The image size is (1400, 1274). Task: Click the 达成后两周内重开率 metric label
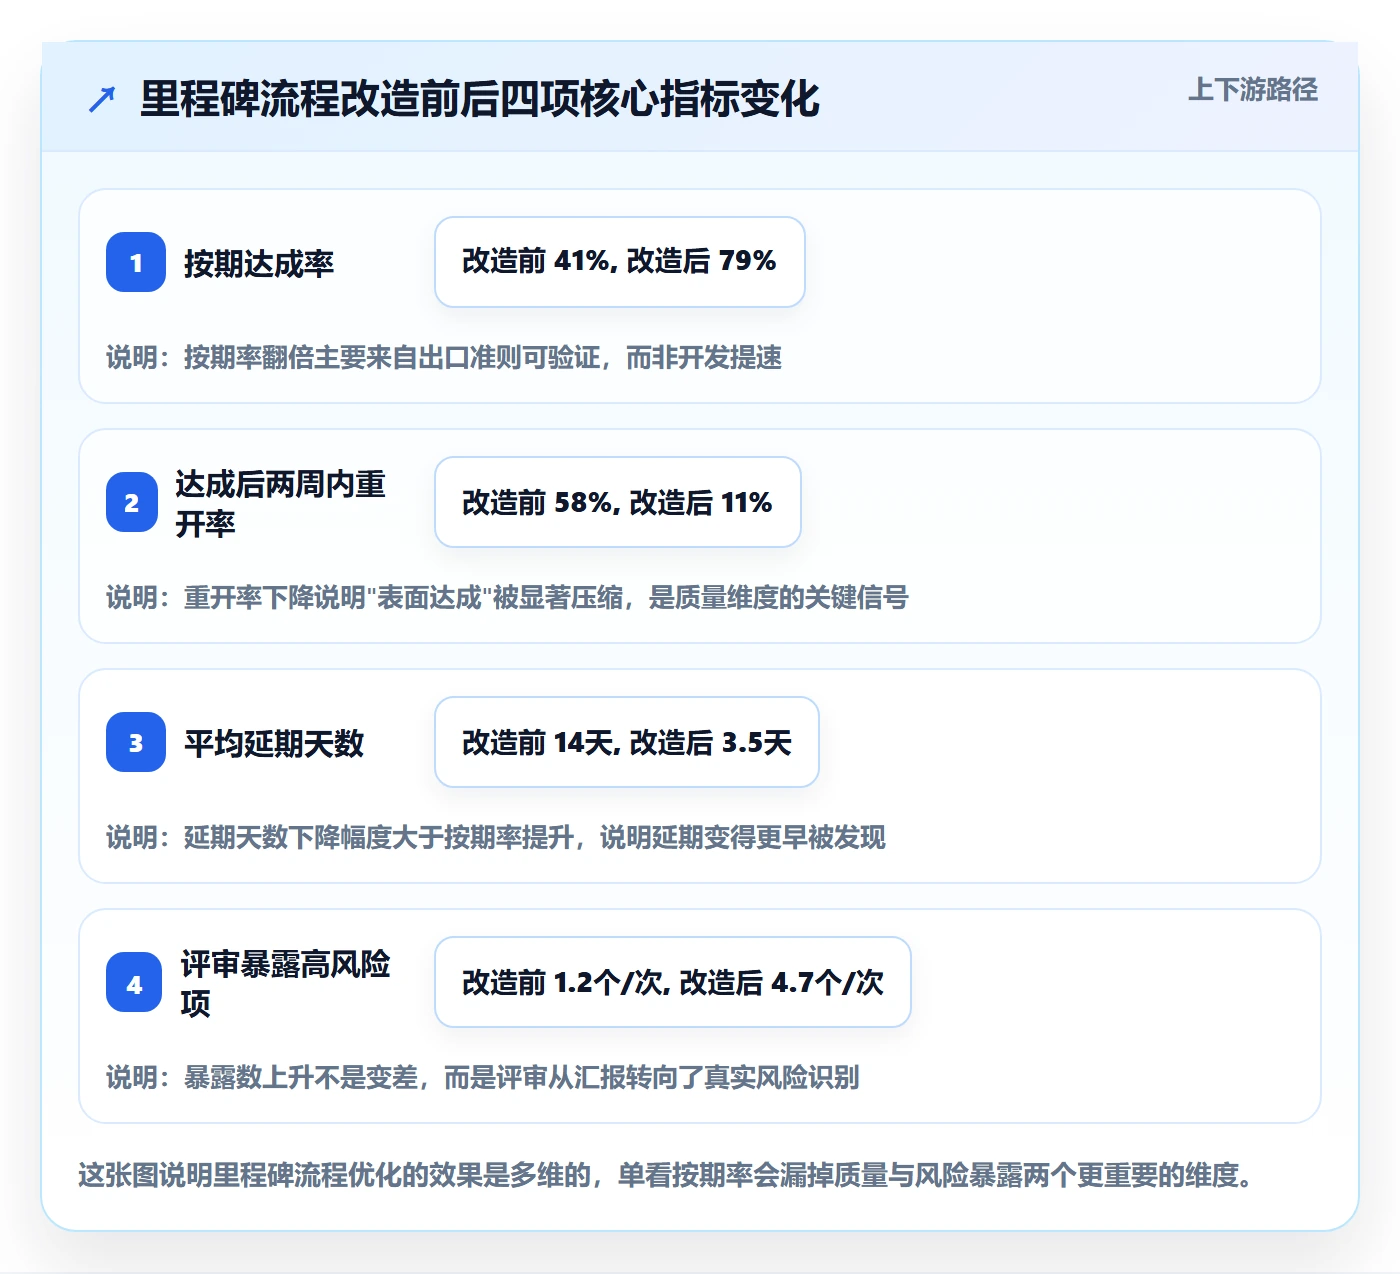281,503
